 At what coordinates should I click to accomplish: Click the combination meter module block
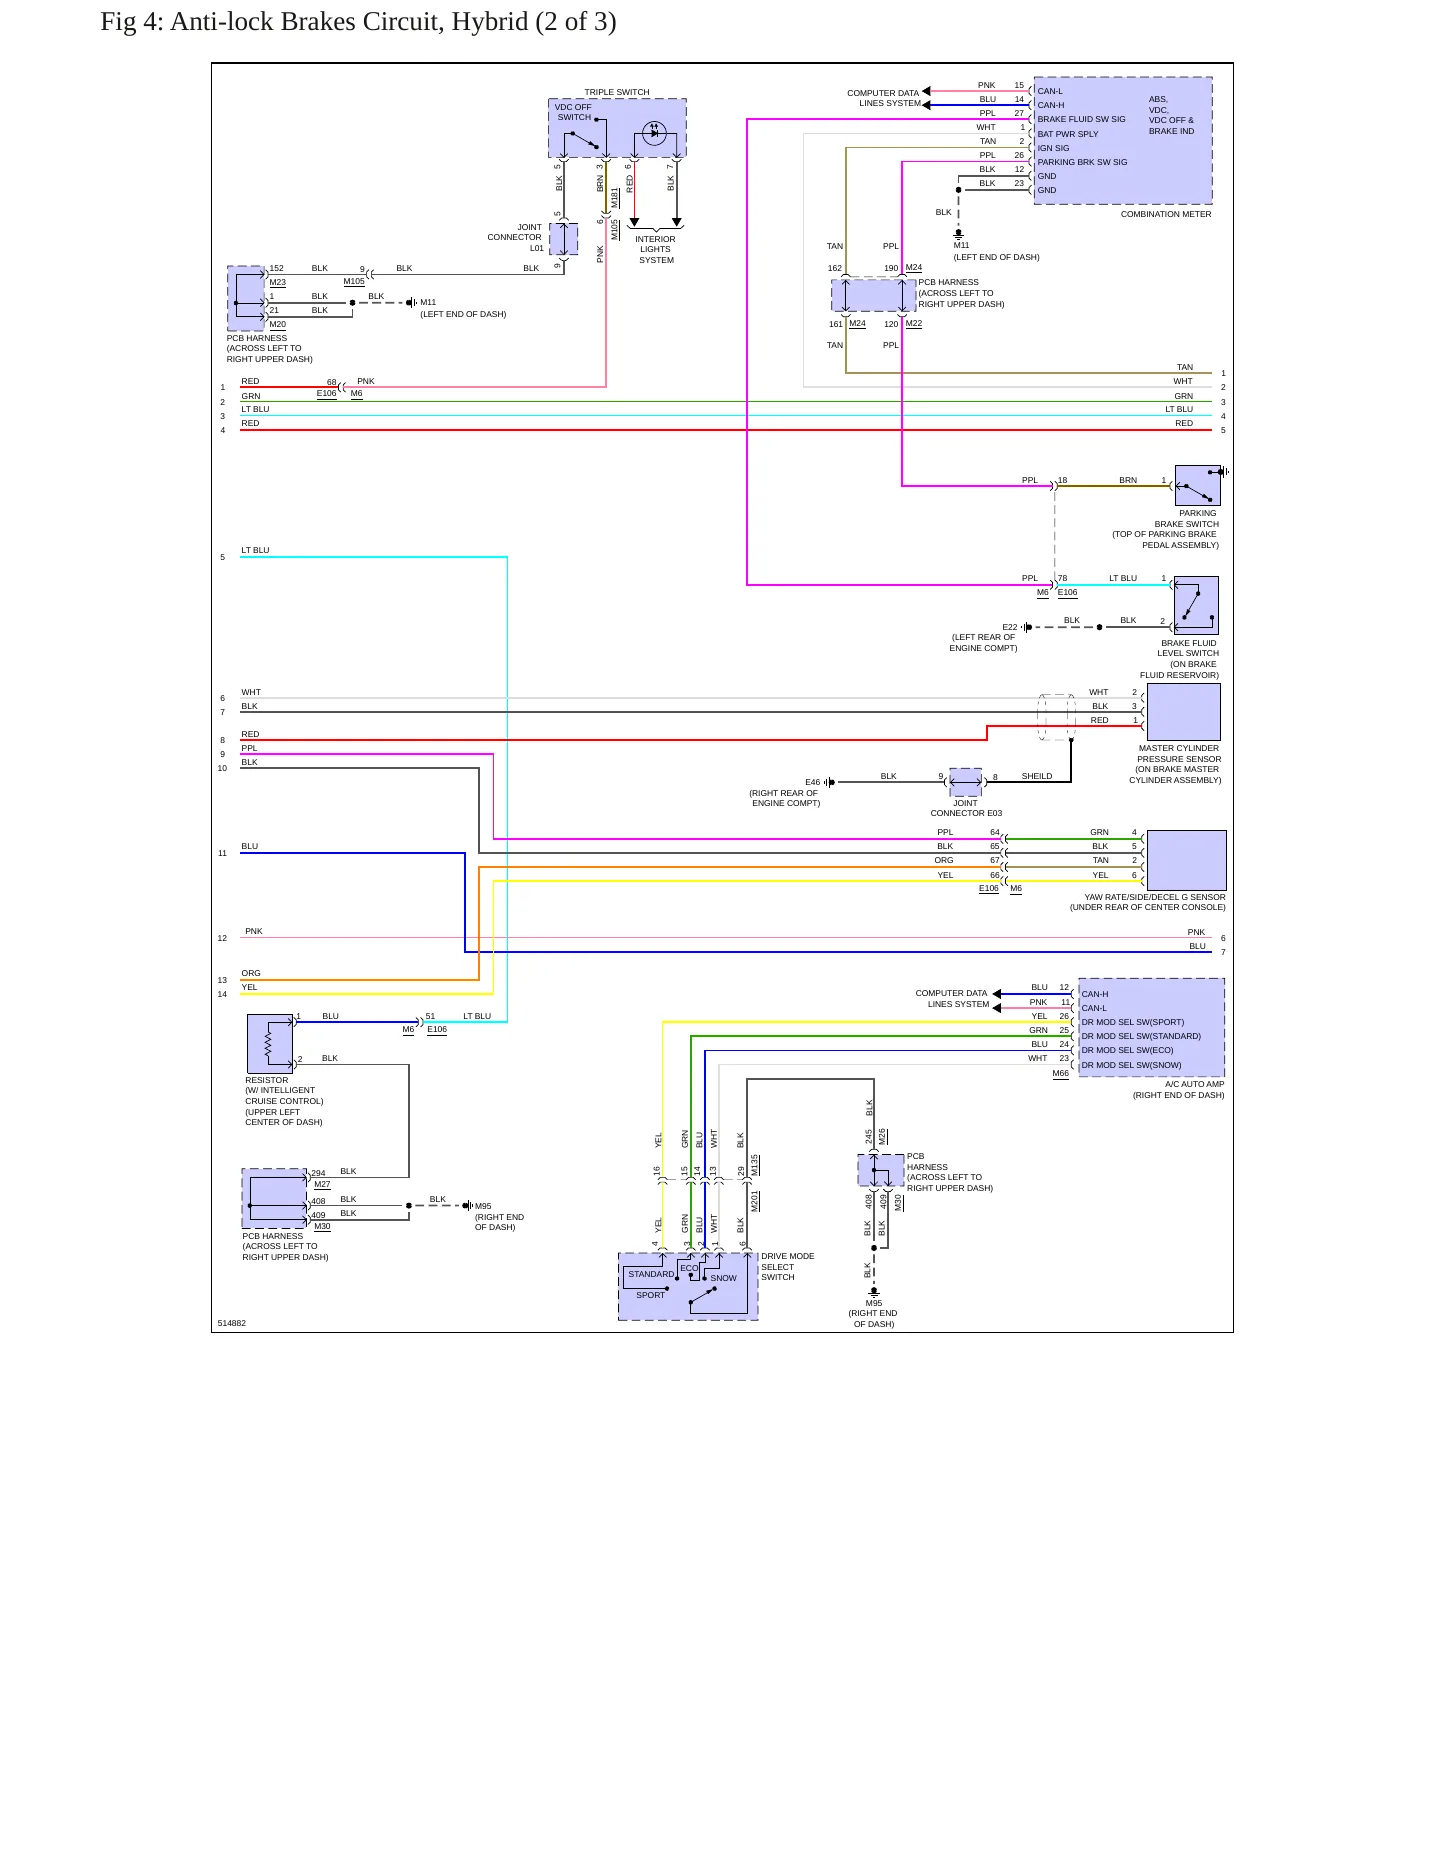1123,141
